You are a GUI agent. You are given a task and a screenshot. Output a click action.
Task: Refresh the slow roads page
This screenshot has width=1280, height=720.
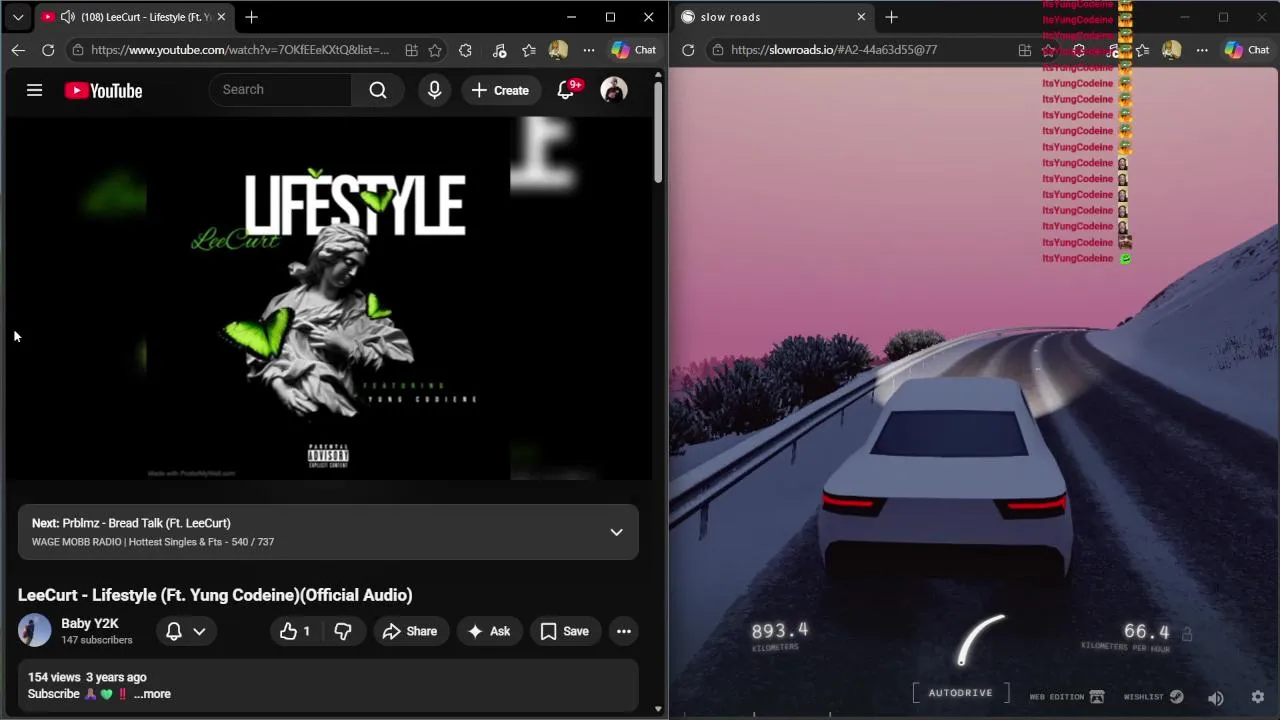tap(688, 50)
